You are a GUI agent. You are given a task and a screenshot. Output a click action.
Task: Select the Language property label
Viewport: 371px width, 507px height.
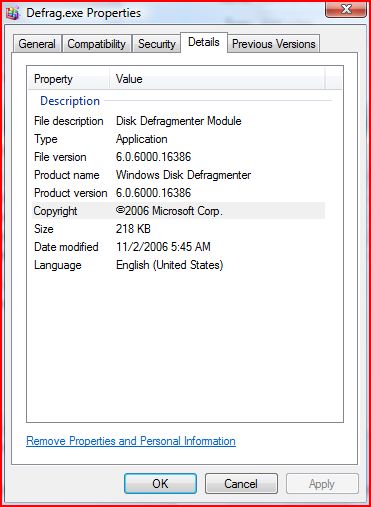click(x=58, y=265)
